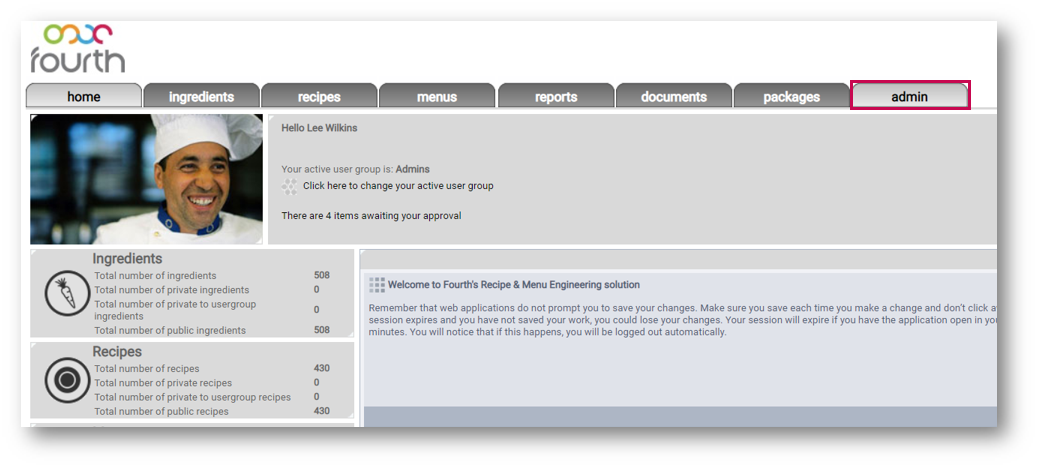This screenshot has width=1039, height=469.
Task: Click the grid icon beside Welcome heading
Action: 376,285
